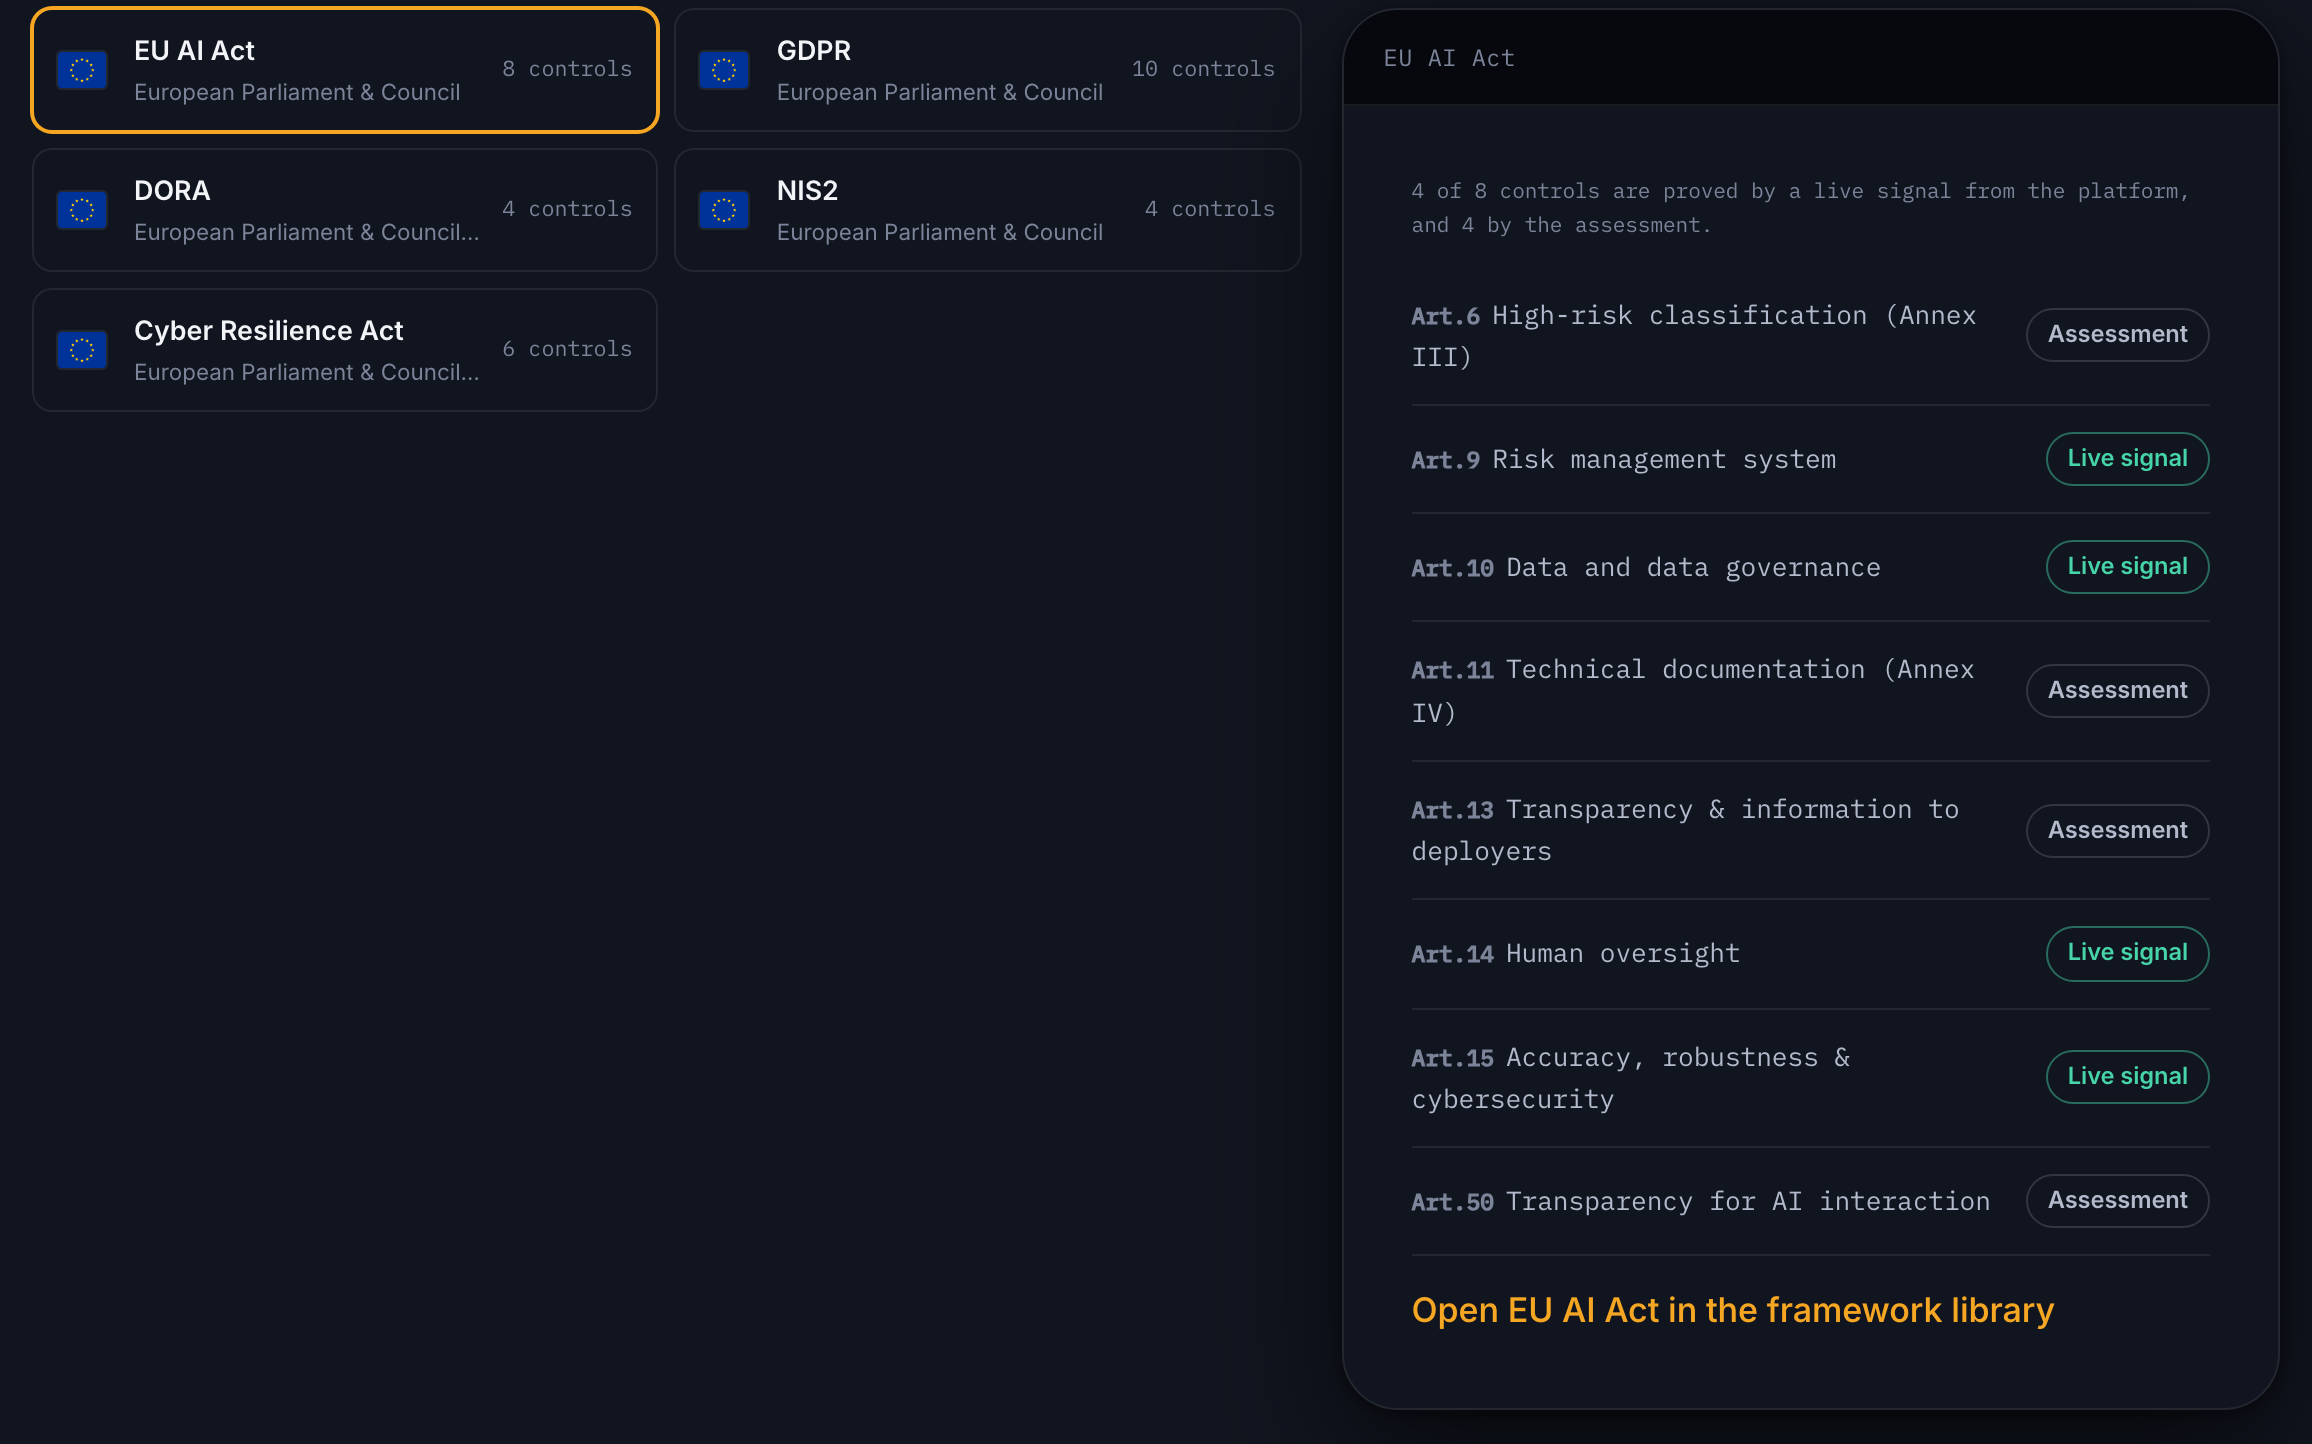The height and width of the screenshot is (1444, 2312).
Task: Select the GDPR framework card
Action: [988, 70]
